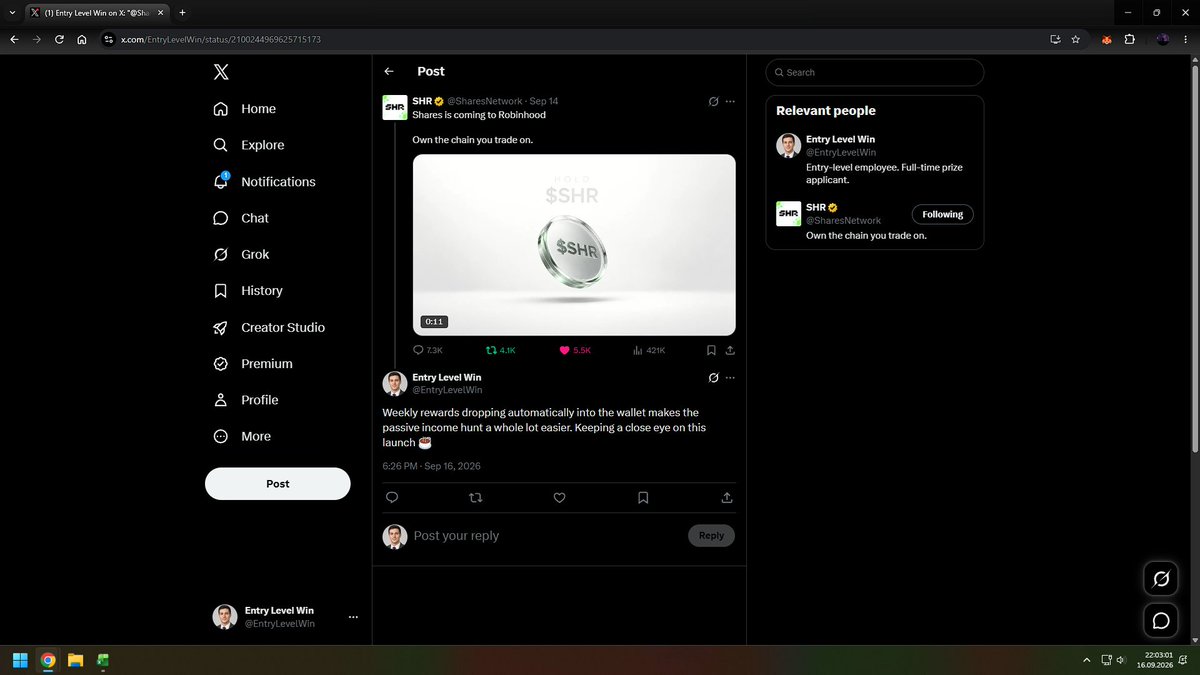The height and width of the screenshot is (675, 1200).
Task: Show hidden system tray icons
Action: tap(1086, 660)
